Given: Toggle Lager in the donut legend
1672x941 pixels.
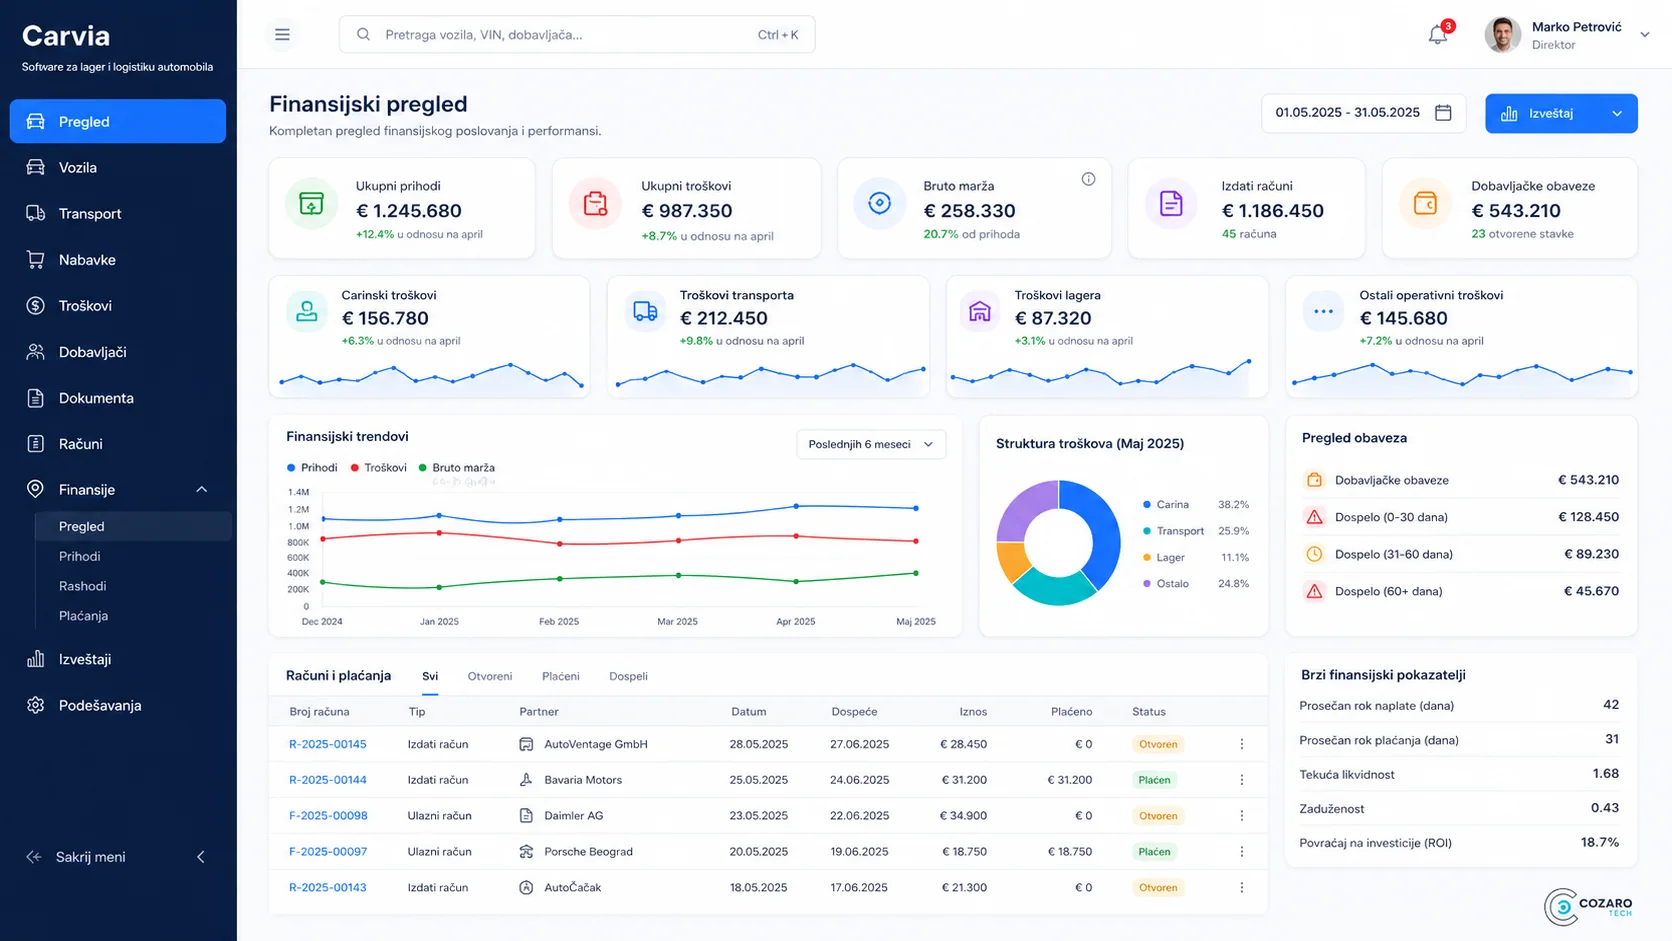Looking at the screenshot, I should (1164, 558).
